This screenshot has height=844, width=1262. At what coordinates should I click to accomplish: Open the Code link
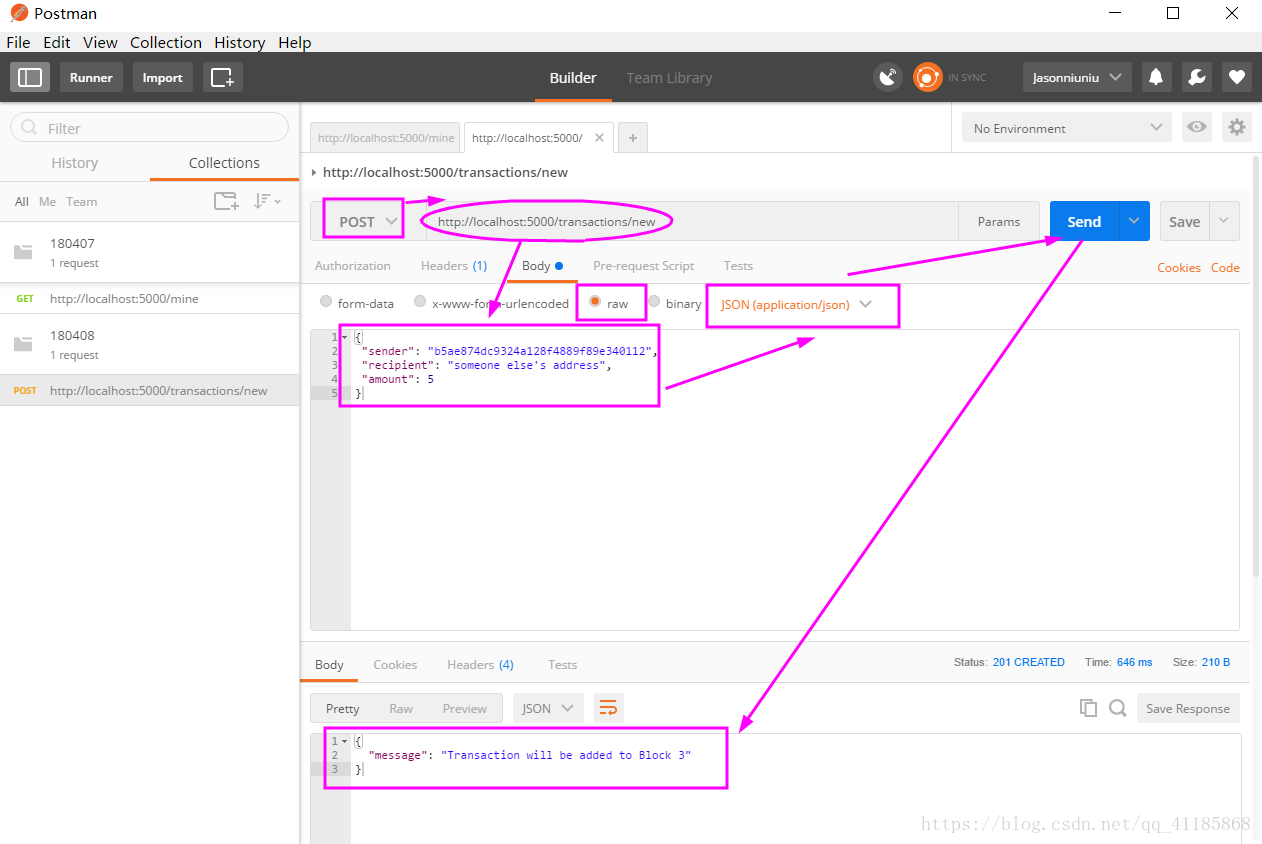1225,267
